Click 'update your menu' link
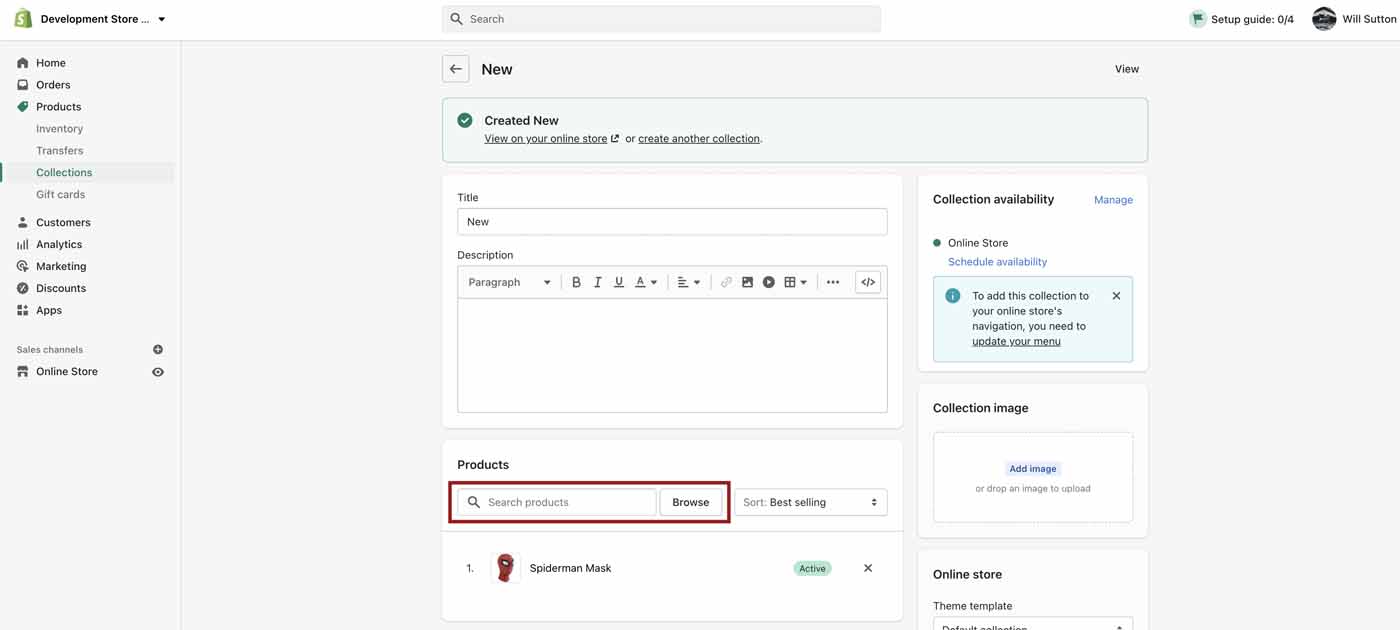The height and width of the screenshot is (630, 1400). [x=1016, y=341]
